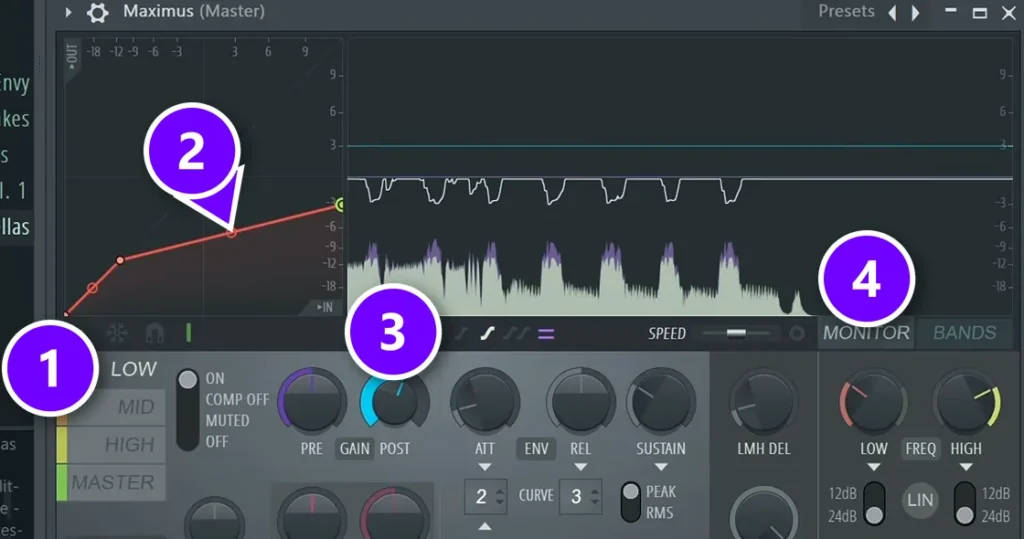This screenshot has width=1024, height=539.
Task: Select the first dimmed curve shape icon
Action: click(462, 334)
